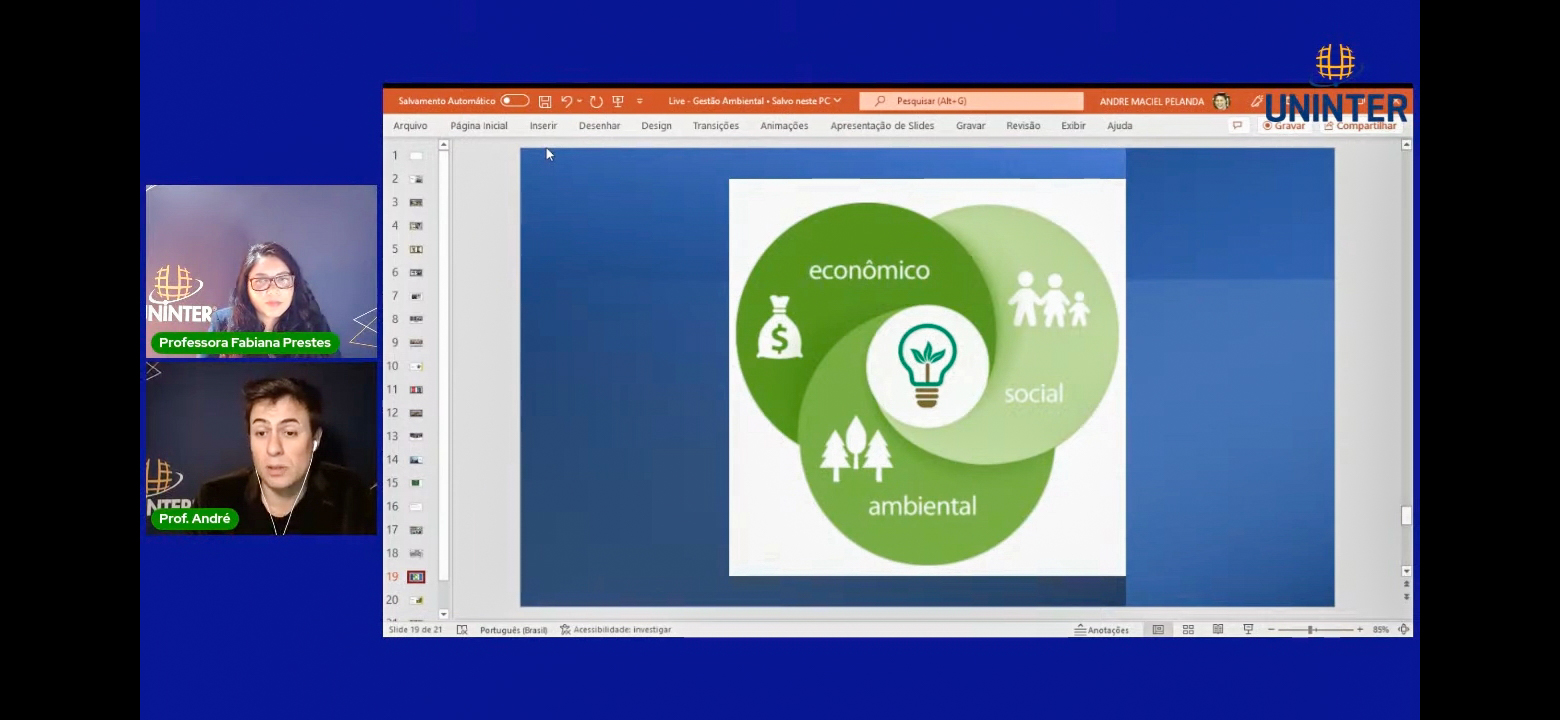Switch to Reading View icon
Viewport: 1560px width, 720px height.
(1218, 630)
